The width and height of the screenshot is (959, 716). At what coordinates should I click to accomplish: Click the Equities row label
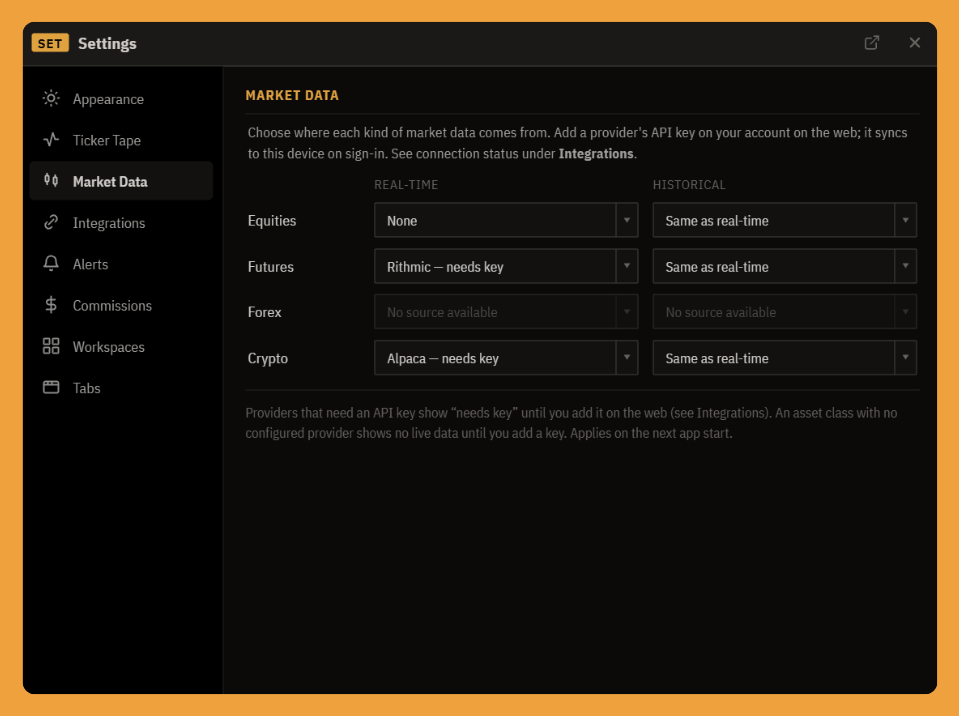tap(272, 221)
